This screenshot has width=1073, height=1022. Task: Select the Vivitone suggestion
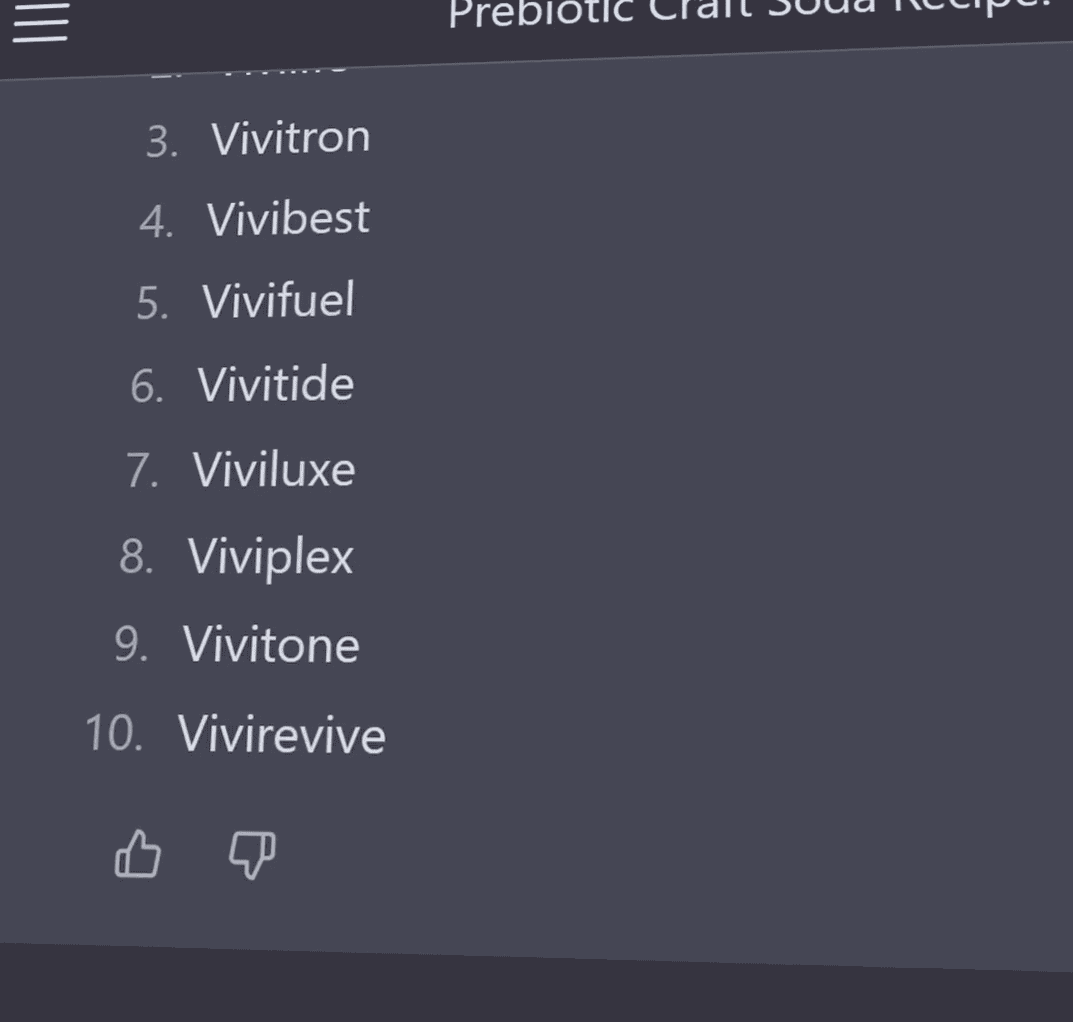click(x=270, y=645)
